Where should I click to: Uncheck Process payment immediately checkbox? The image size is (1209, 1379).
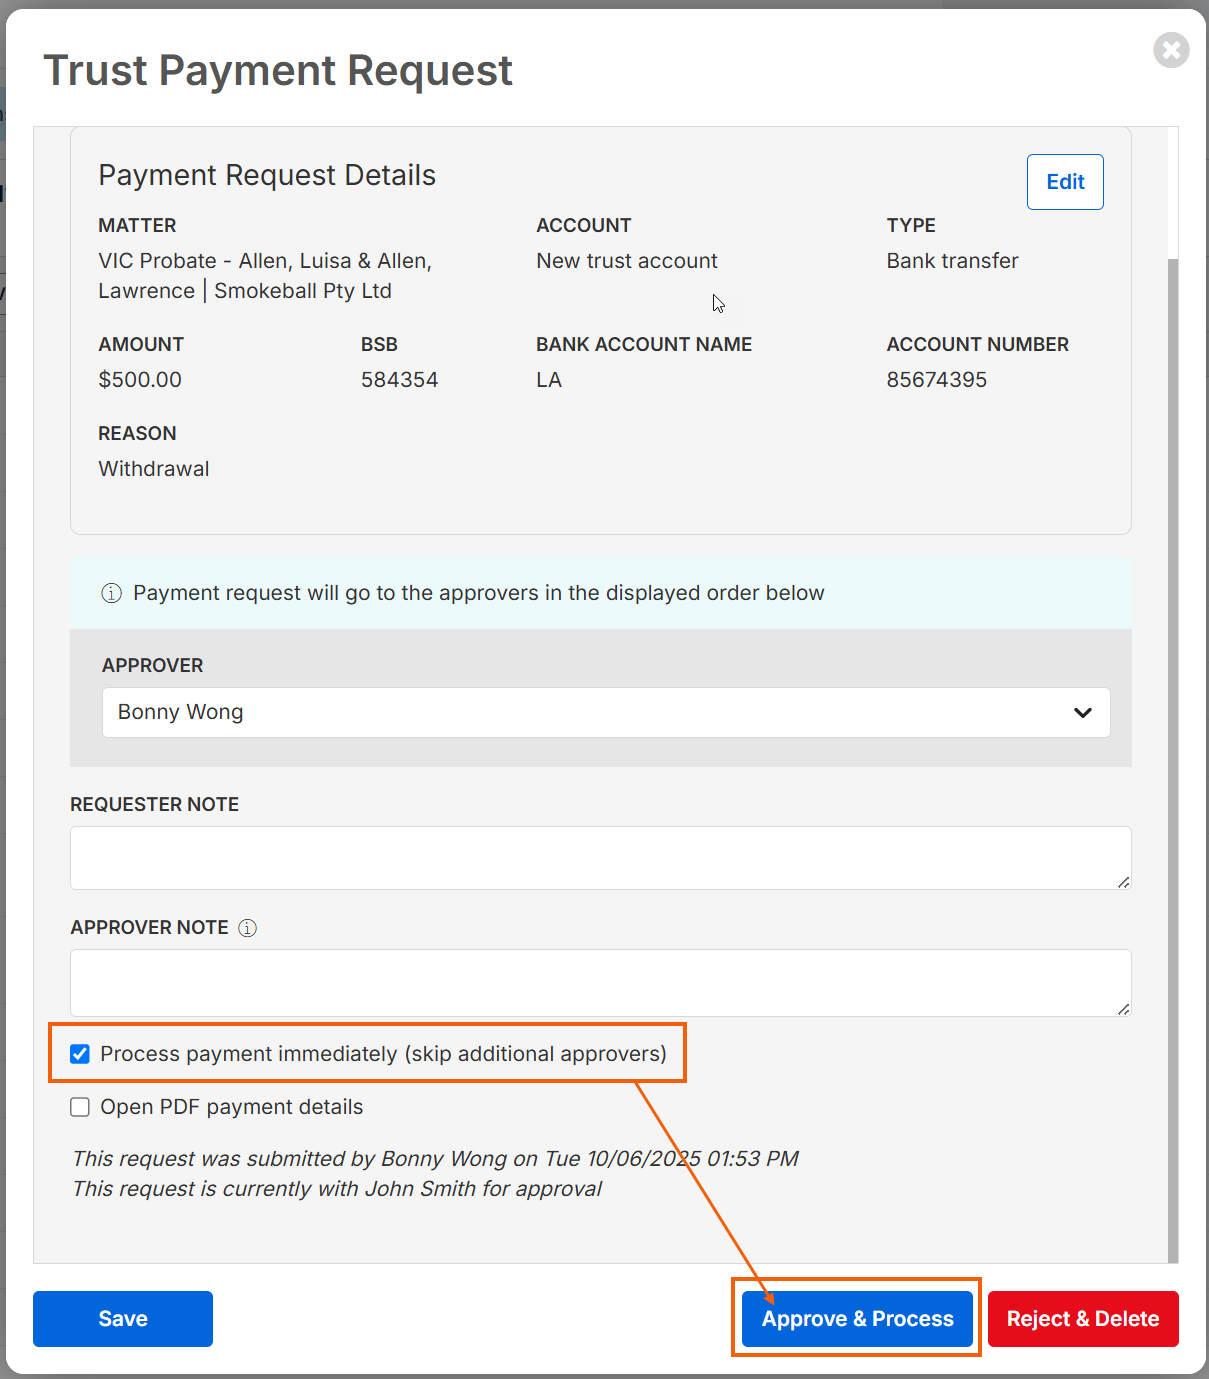point(80,1054)
